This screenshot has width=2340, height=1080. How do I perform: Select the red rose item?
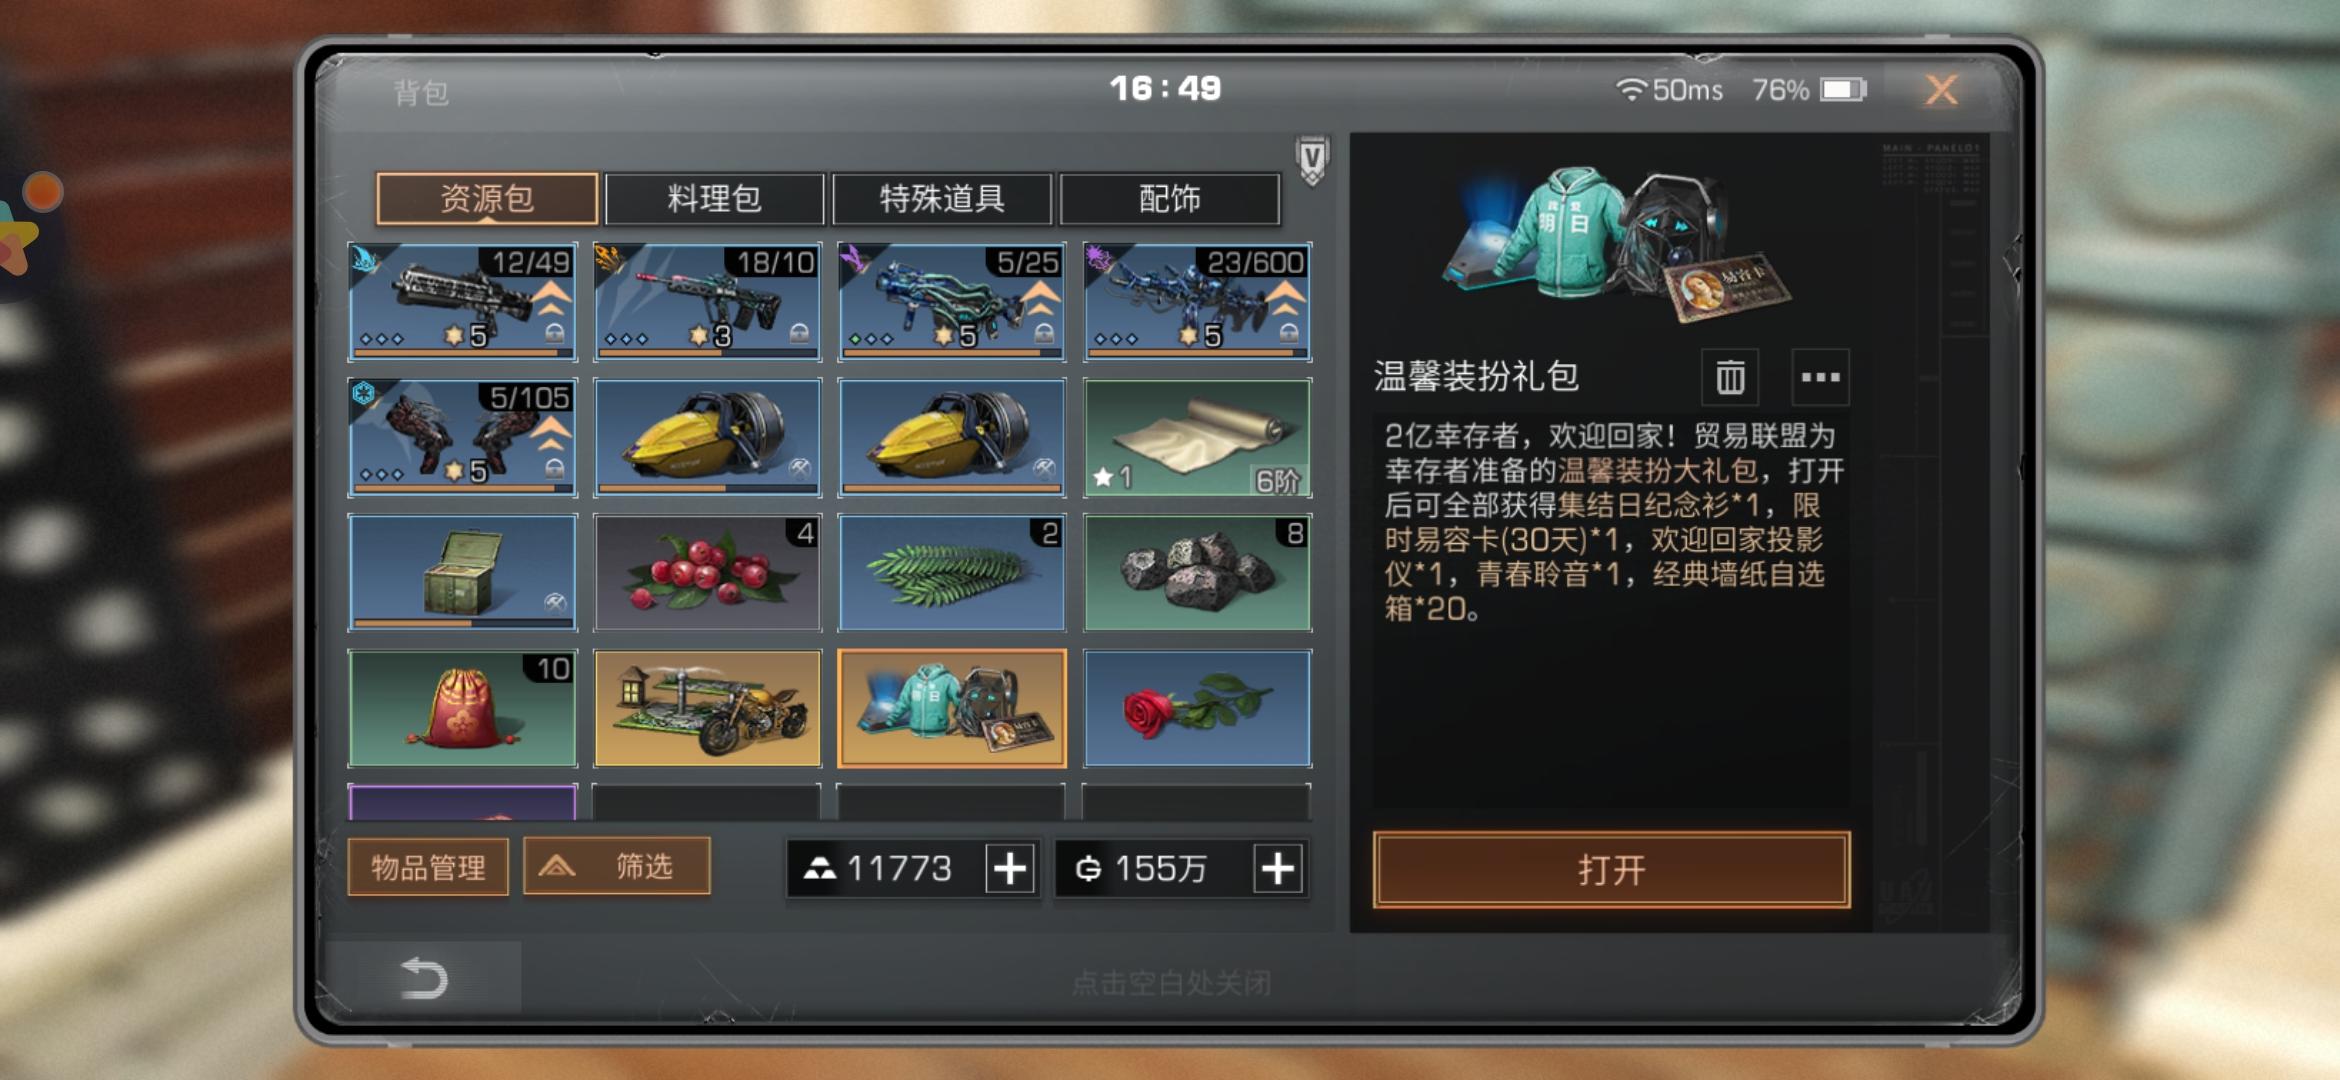pyautogui.click(x=1197, y=708)
